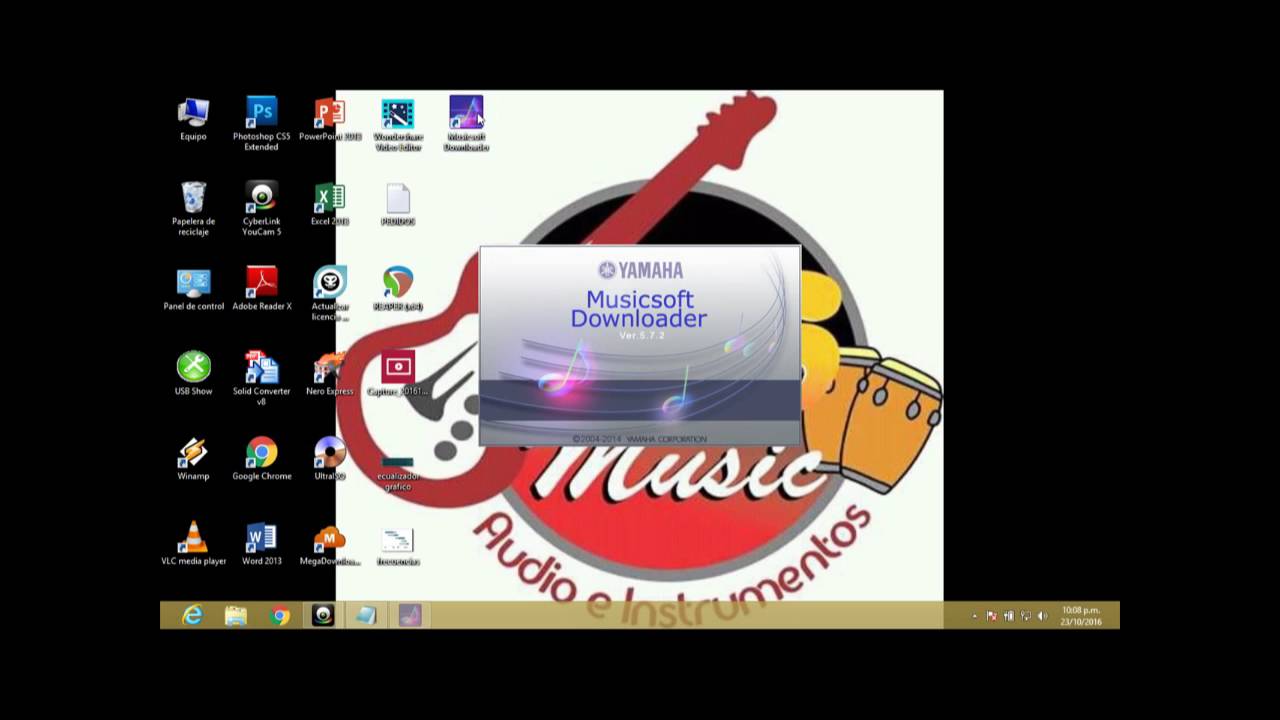
Task: Click the notepad-style taskbar icon
Action: pyautogui.click(x=367, y=616)
